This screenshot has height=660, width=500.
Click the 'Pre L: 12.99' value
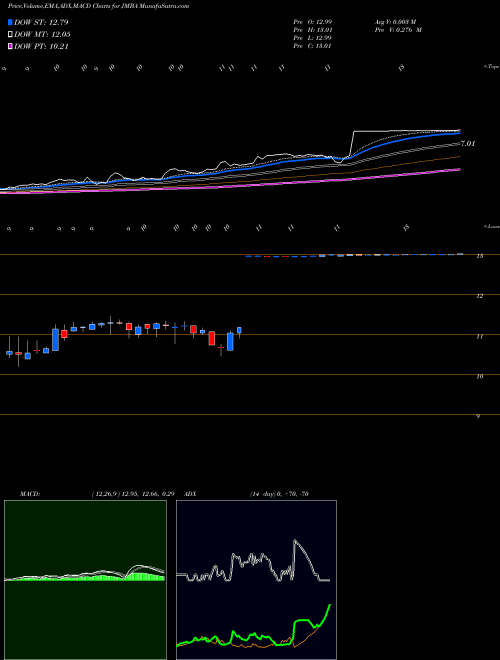pyautogui.click(x=313, y=38)
